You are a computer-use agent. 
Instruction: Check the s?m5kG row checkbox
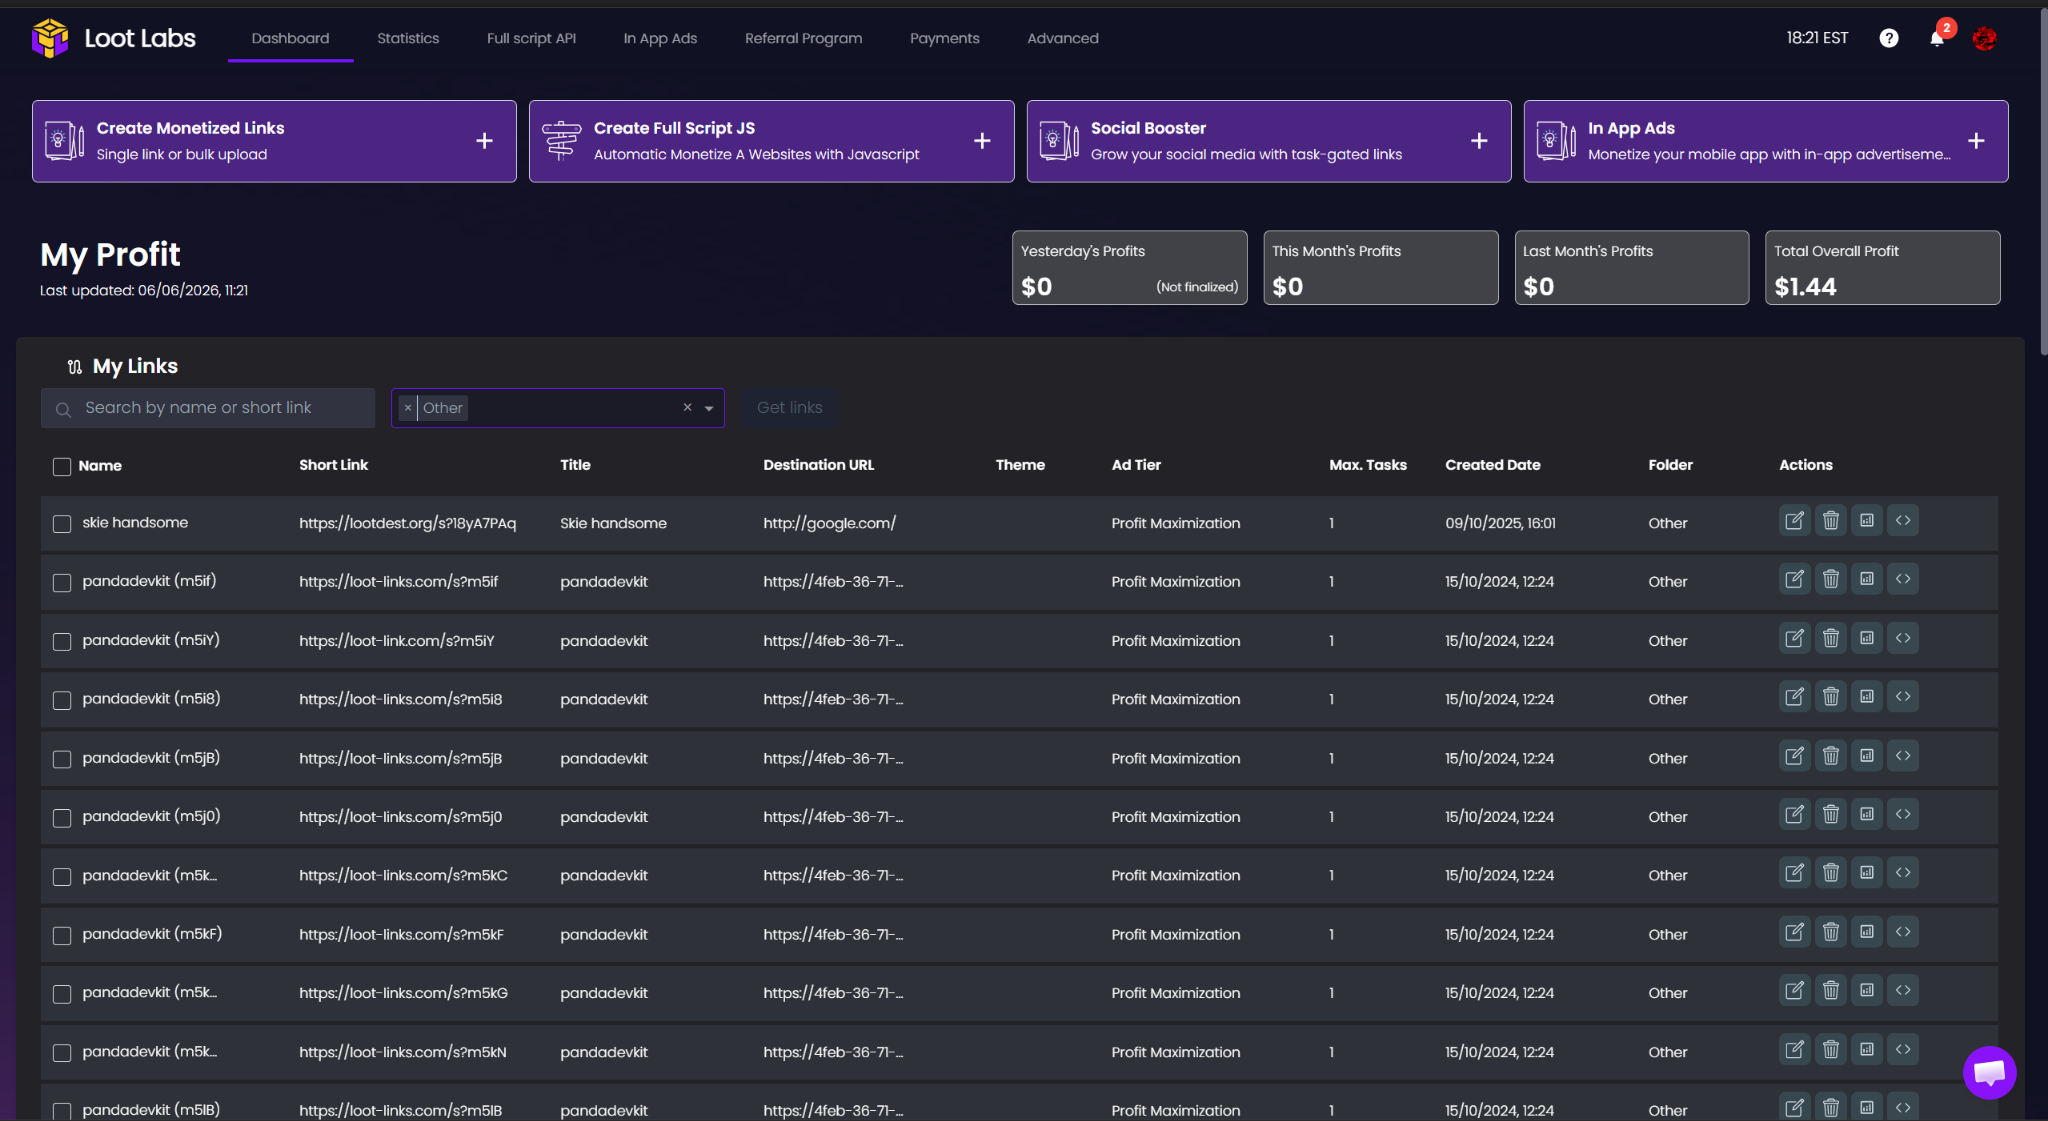tap(62, 994)
